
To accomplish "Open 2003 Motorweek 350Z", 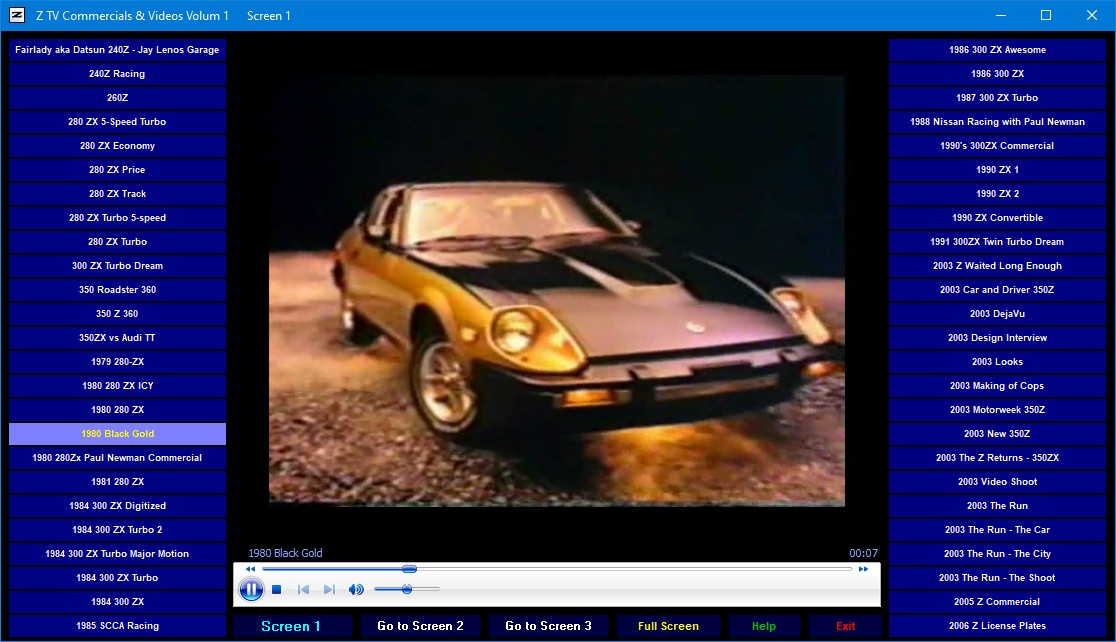I will [997, 410].
